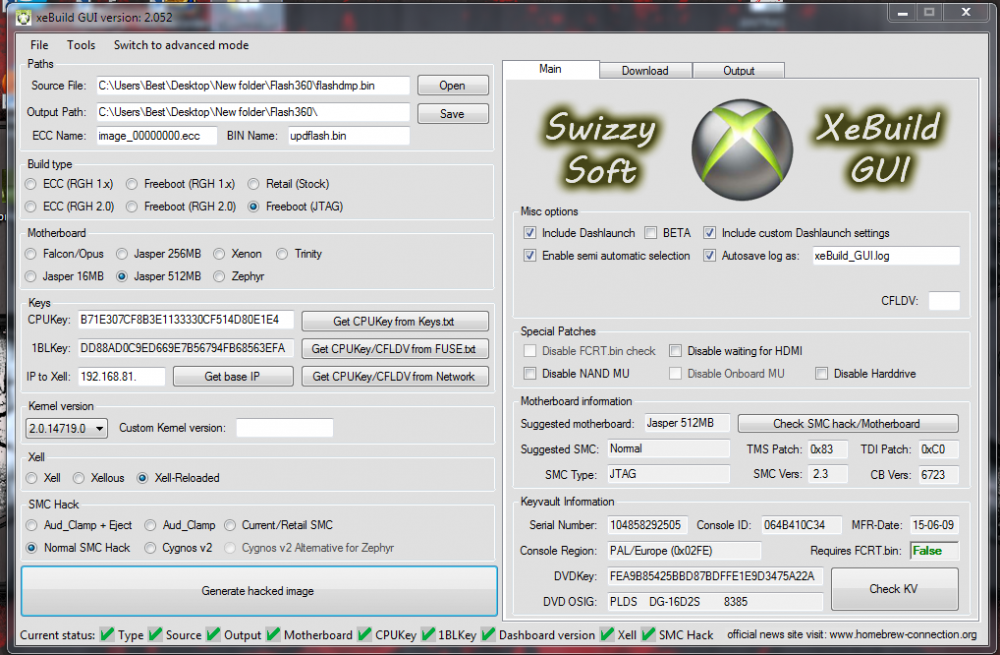Image resolution: width=1000 pixels, height=655 pixels.
Task: Select Current/Retail SMC option
Action: pyautogui.click(x=279, y=525)
